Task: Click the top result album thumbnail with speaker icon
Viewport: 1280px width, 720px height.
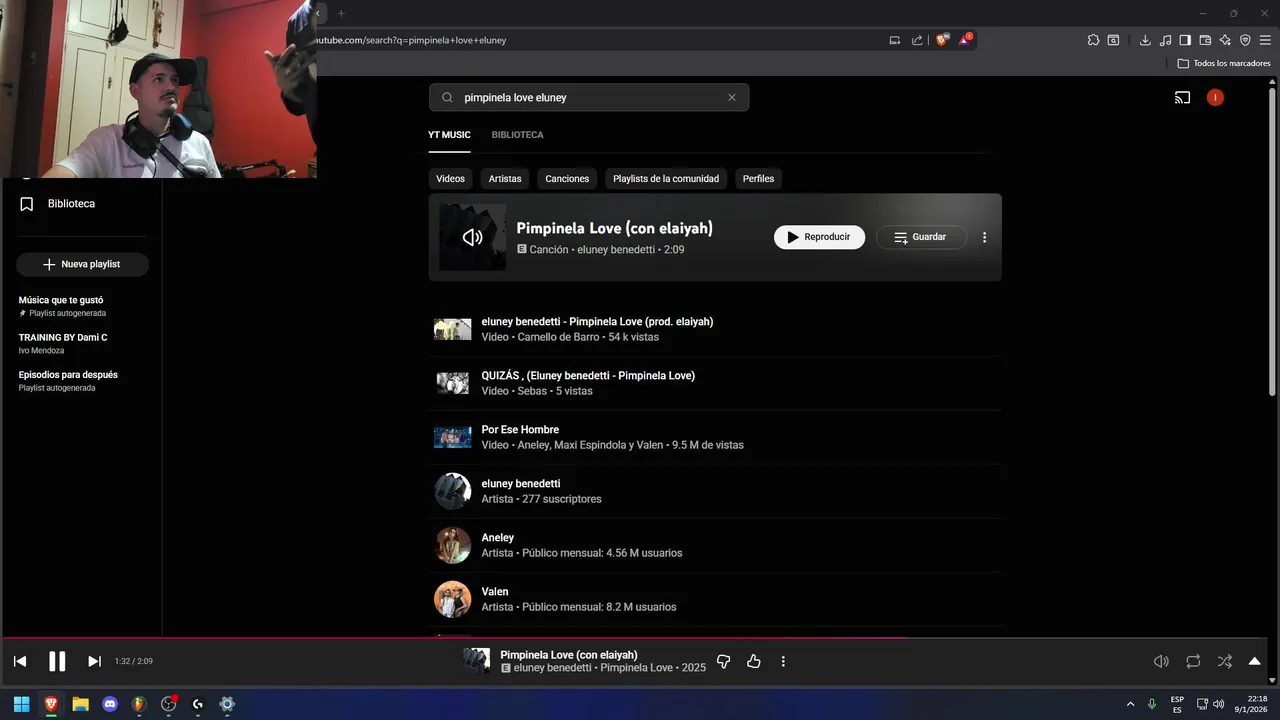Action: (x=472, y=237)
